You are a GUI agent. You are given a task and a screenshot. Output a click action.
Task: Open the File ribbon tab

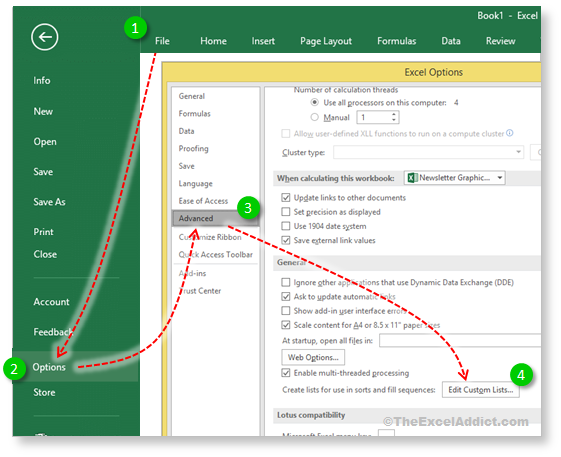pyautogui.click(x=162, y=41)
